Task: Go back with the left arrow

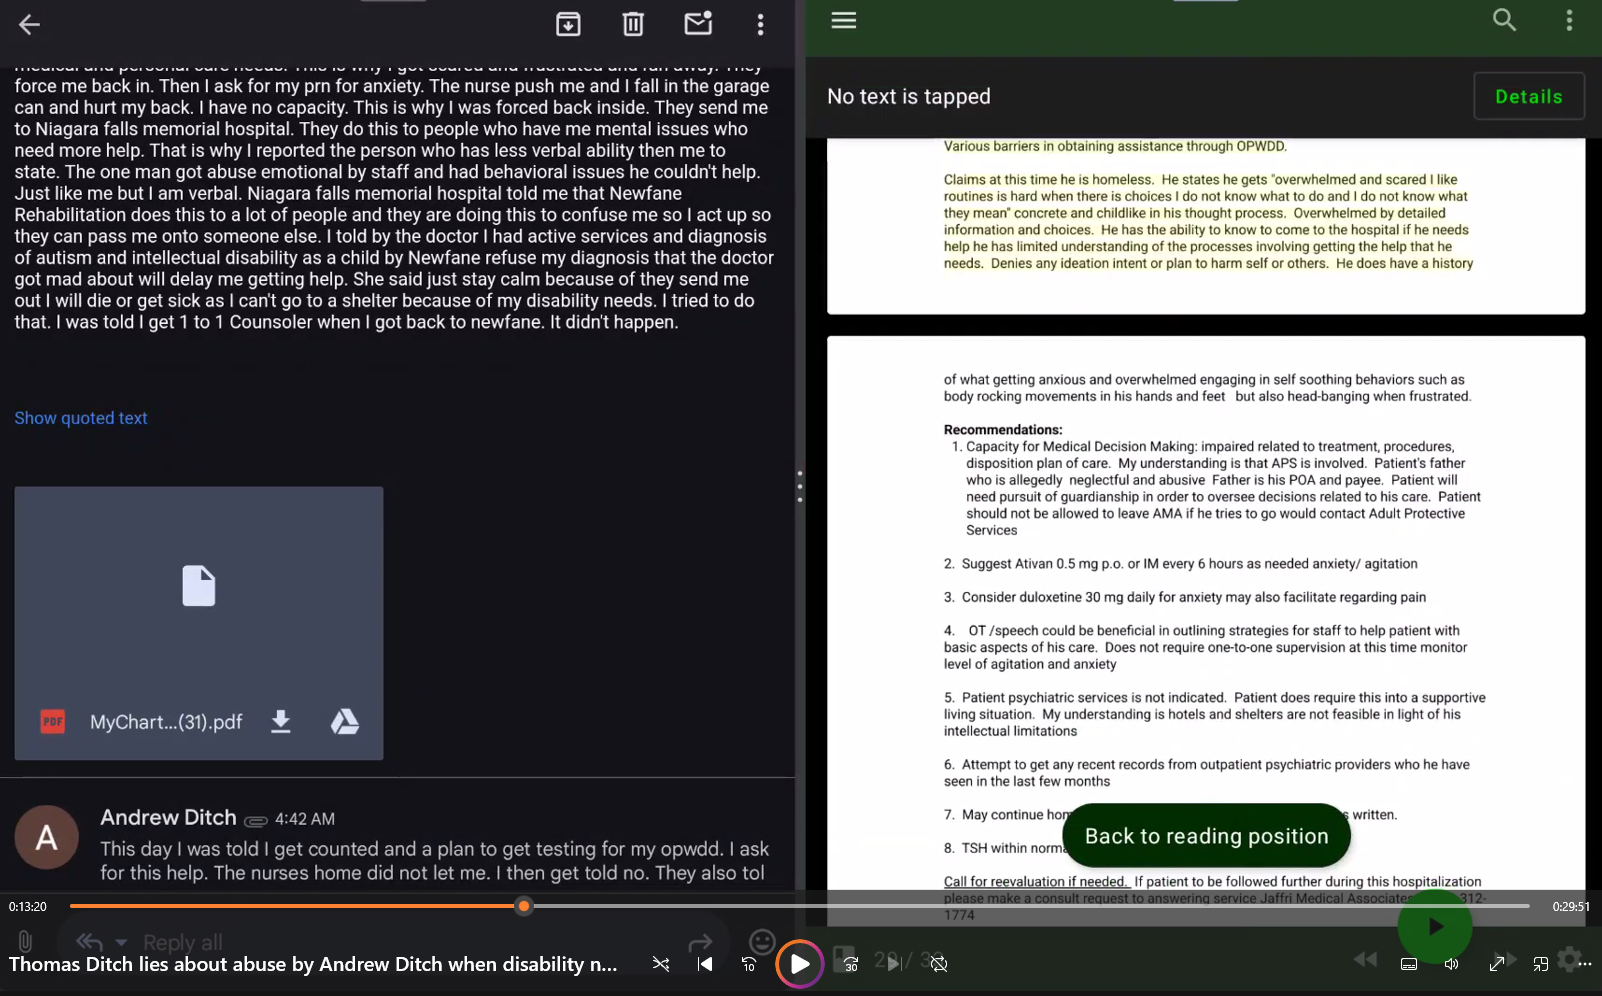Action: 29,24
